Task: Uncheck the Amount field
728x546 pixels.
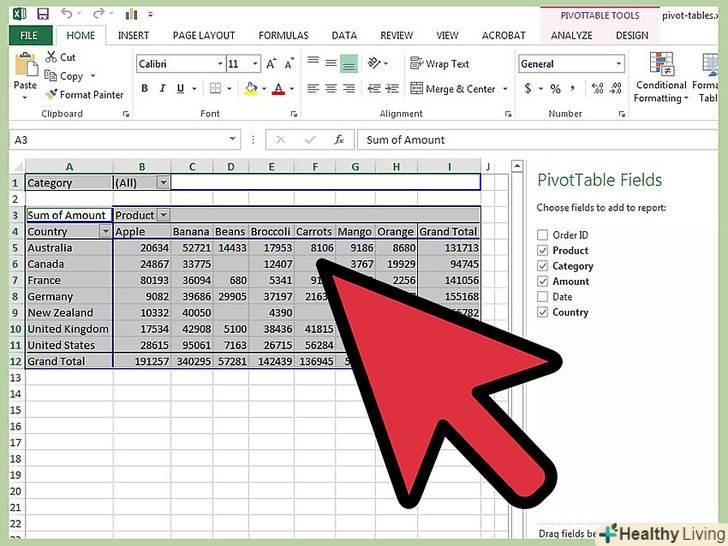Action: (542, 281)
